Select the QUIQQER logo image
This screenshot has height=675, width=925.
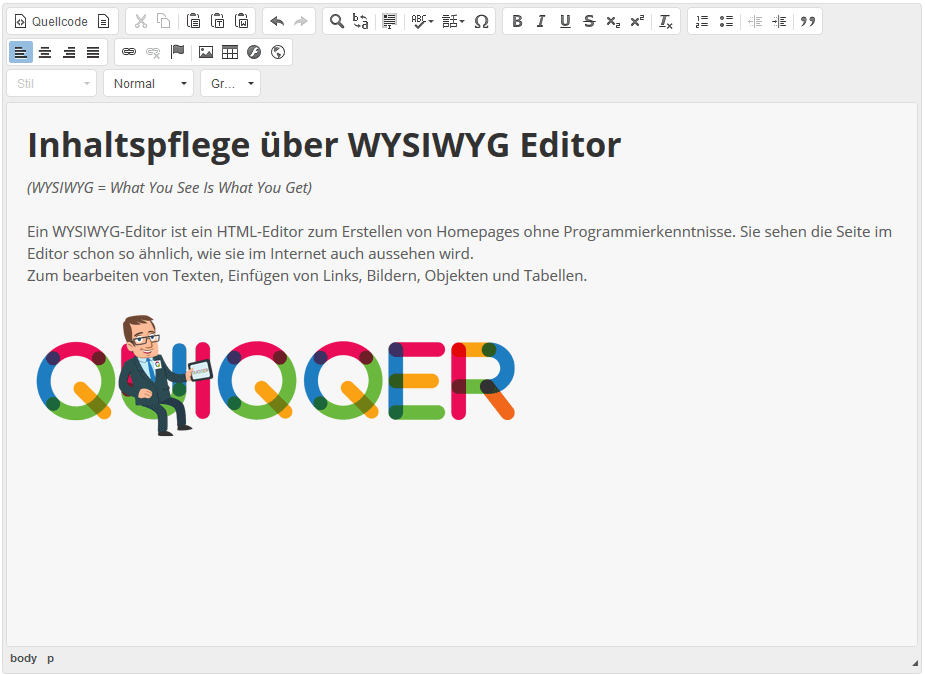click(x=276, y=375)
